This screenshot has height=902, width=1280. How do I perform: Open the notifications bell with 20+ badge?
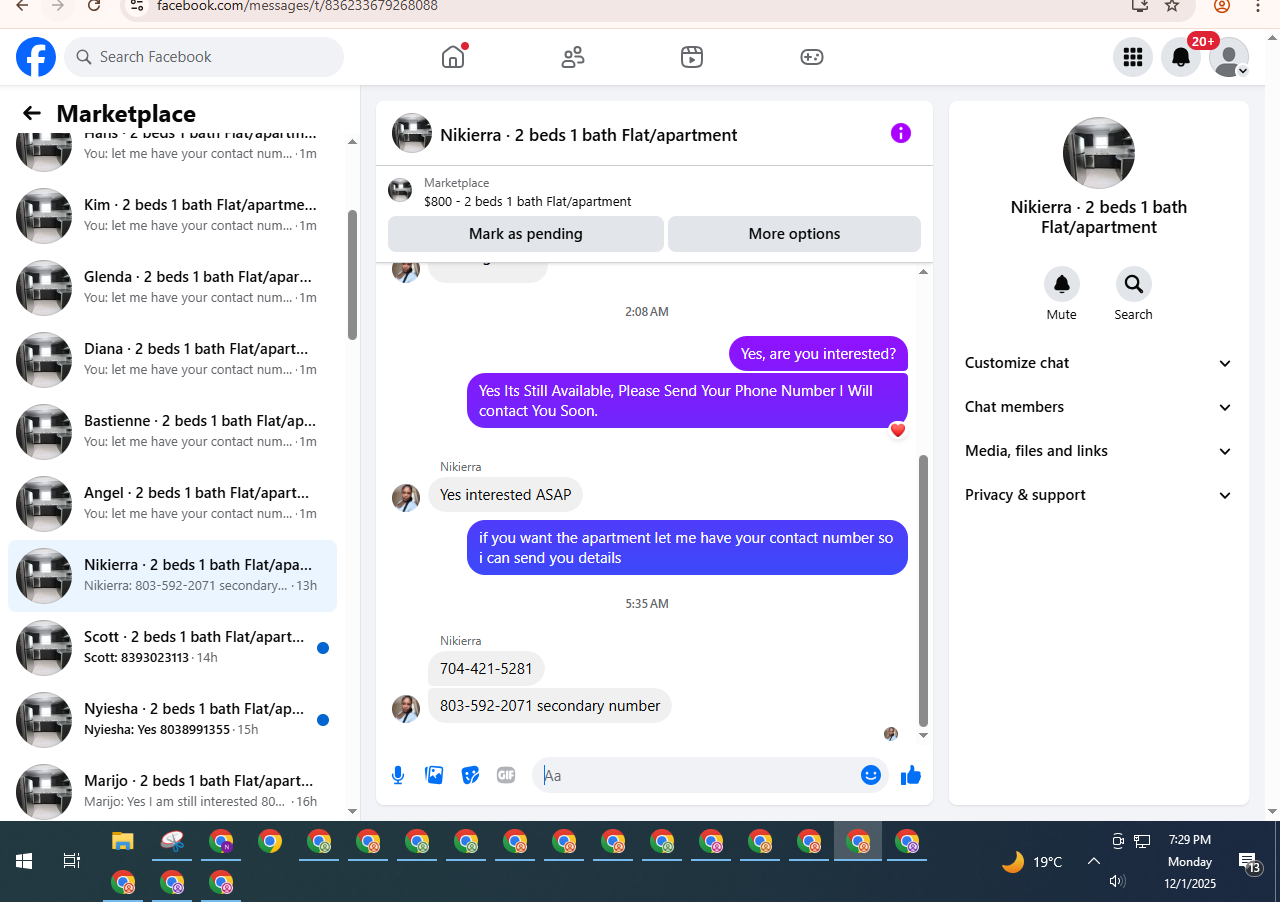coord(1181,57)
